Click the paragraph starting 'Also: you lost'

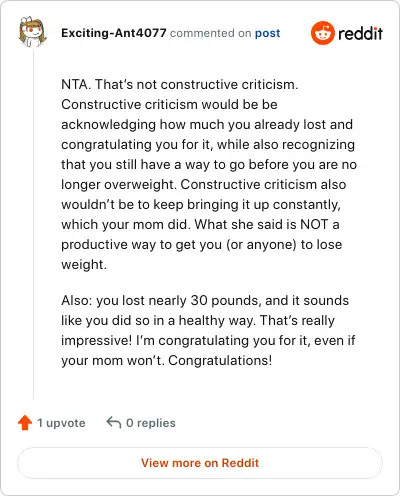pos(208,330)
